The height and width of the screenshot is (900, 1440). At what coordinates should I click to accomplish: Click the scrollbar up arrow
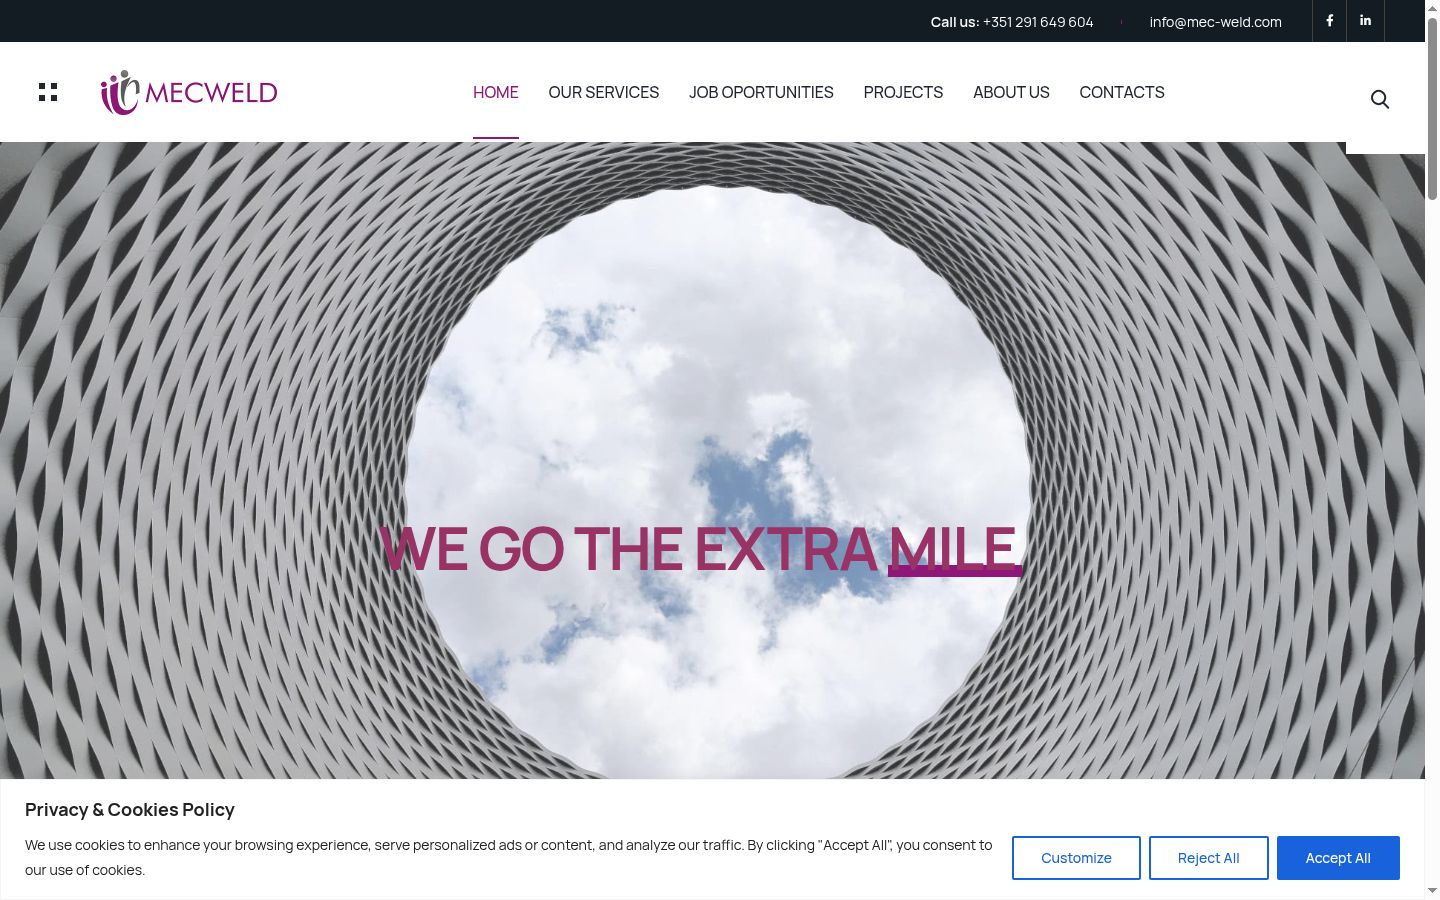click(x=1432, y=7)
